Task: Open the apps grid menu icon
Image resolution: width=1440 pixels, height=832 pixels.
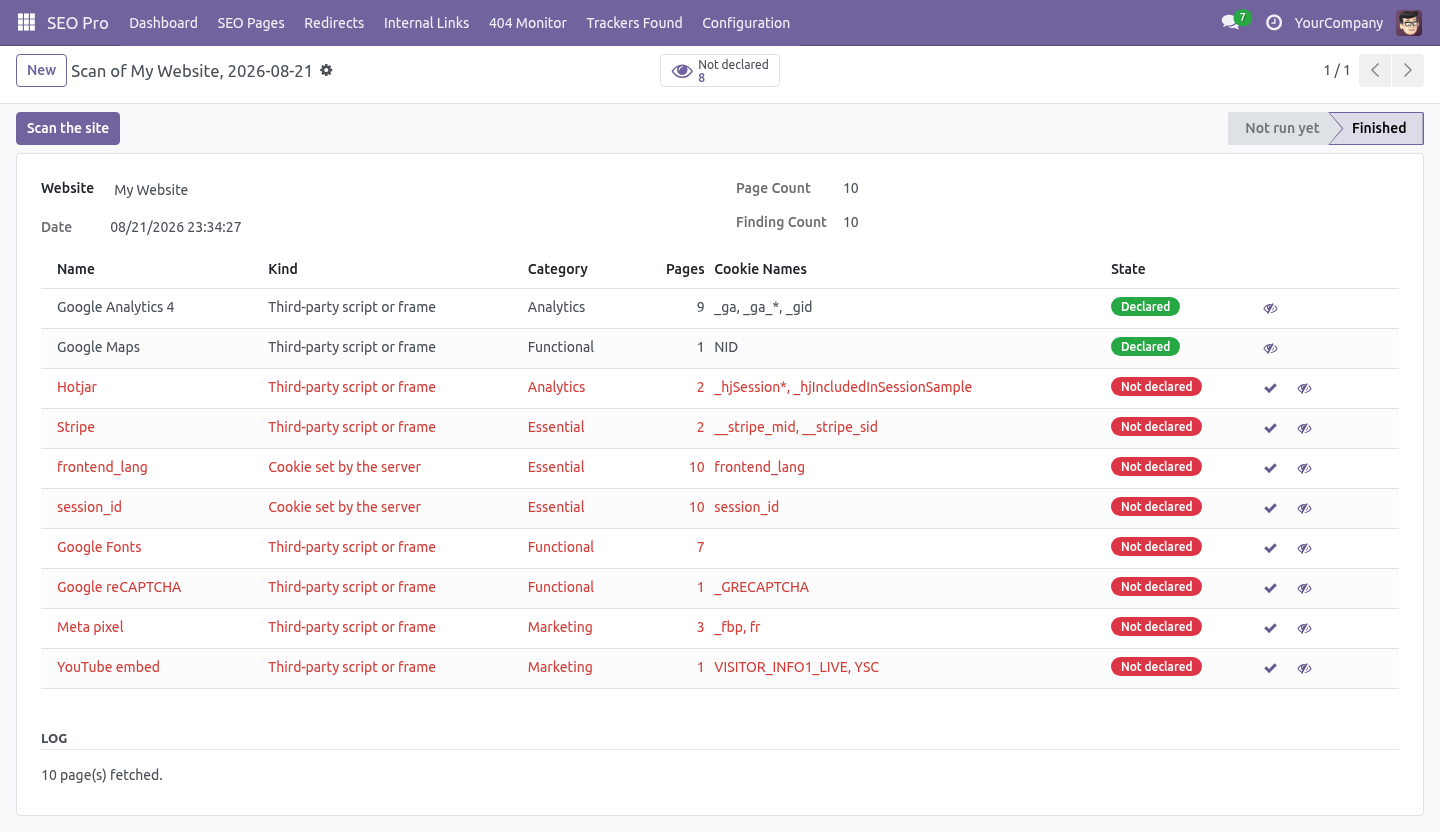Action: [x=27, y=22]
